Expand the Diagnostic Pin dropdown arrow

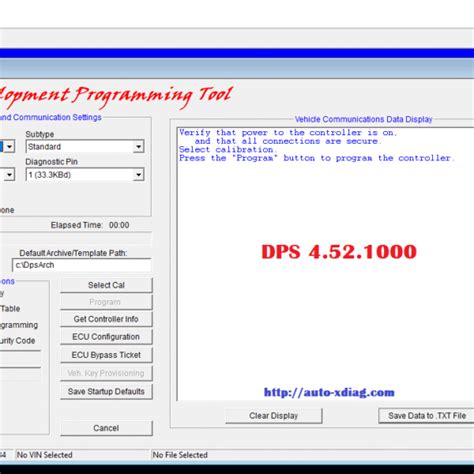click(x=138, y=175)
